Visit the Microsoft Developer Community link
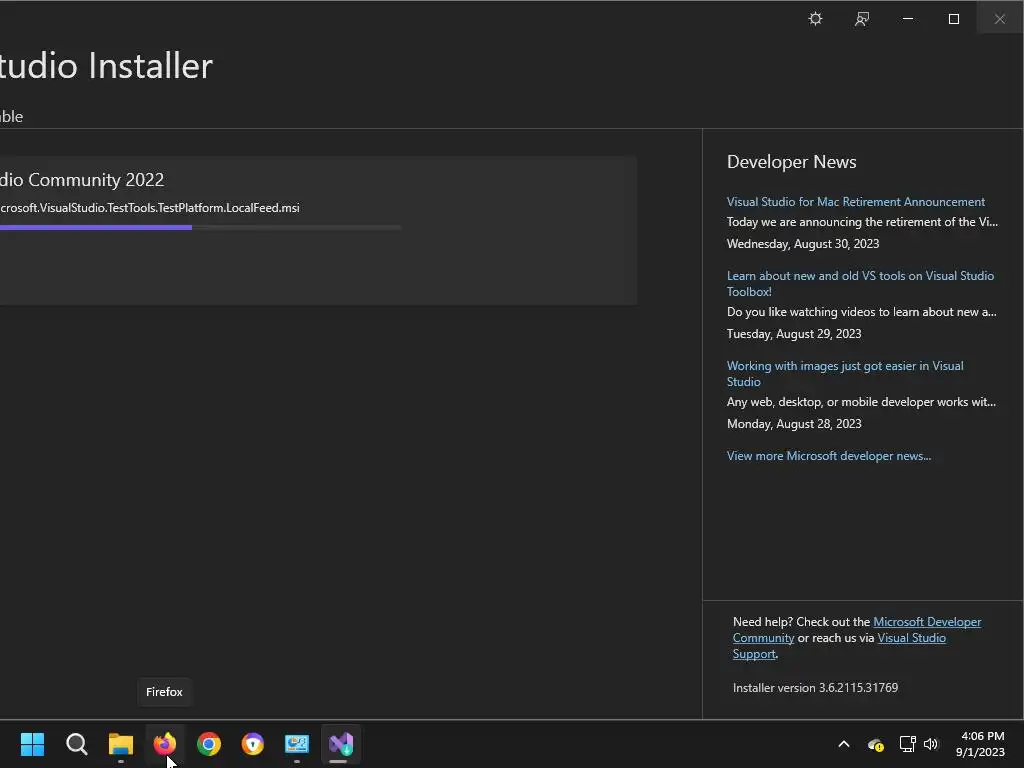This screenshot has height=768, width=1024. coord(927,622)
